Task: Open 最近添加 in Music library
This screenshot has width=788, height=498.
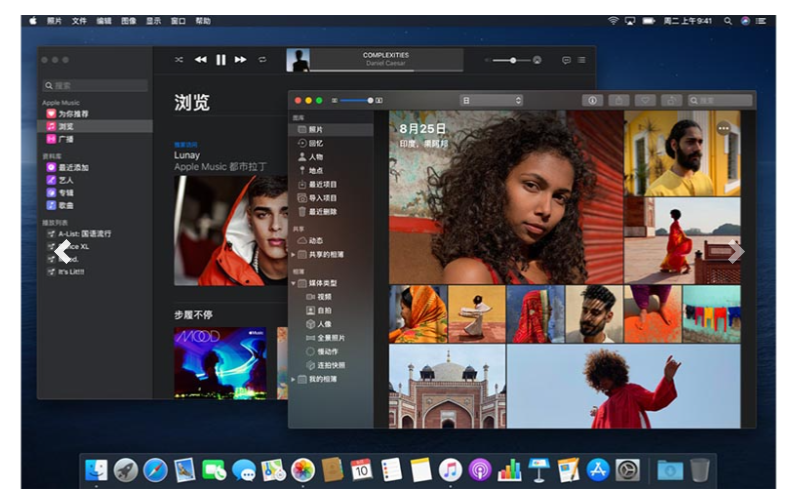Action: [x=68, y=167]
